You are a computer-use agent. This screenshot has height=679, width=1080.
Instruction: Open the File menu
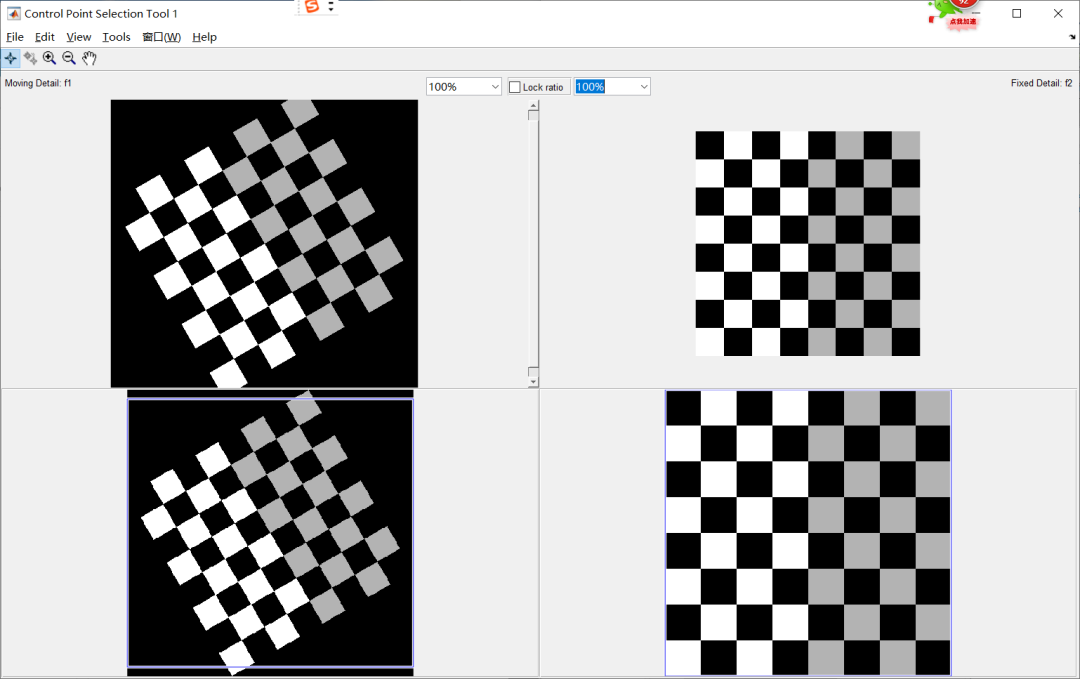point(15,37)
